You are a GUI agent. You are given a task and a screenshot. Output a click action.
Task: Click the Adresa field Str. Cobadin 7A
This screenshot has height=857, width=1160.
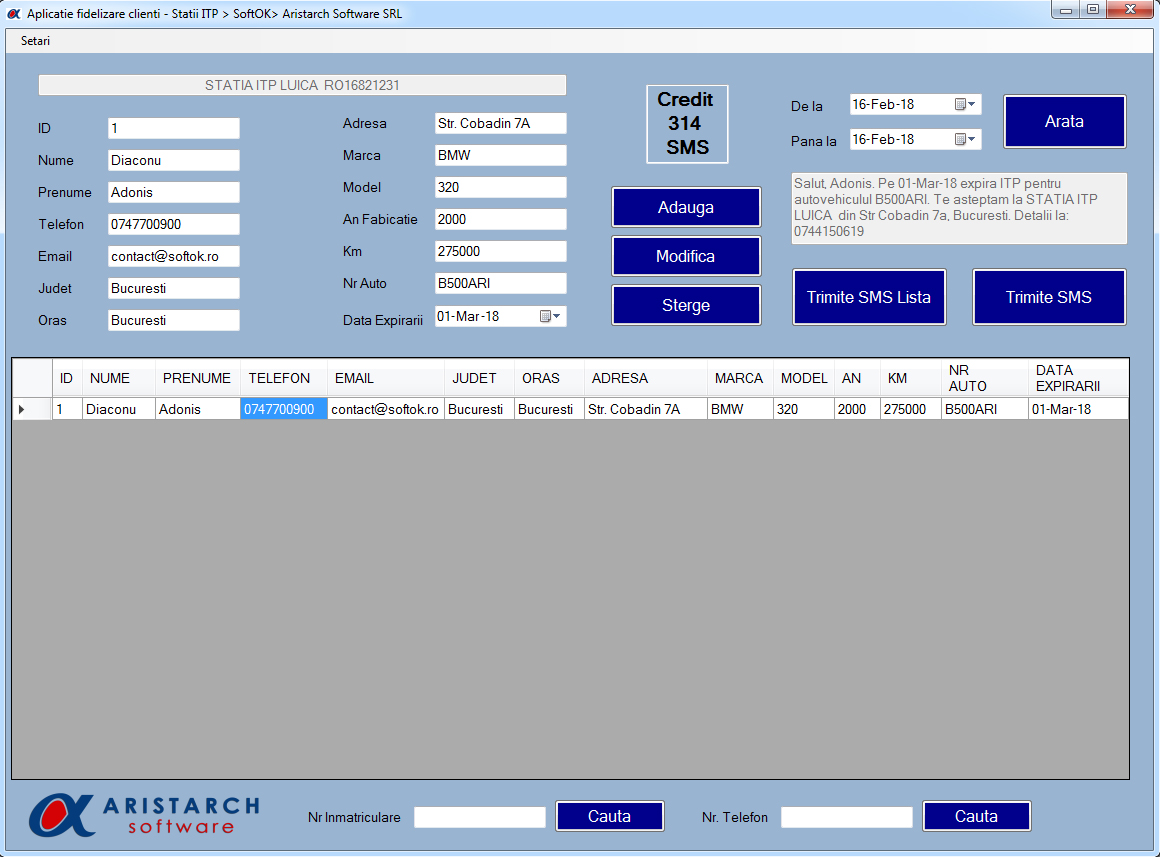(x=501, y=123)
